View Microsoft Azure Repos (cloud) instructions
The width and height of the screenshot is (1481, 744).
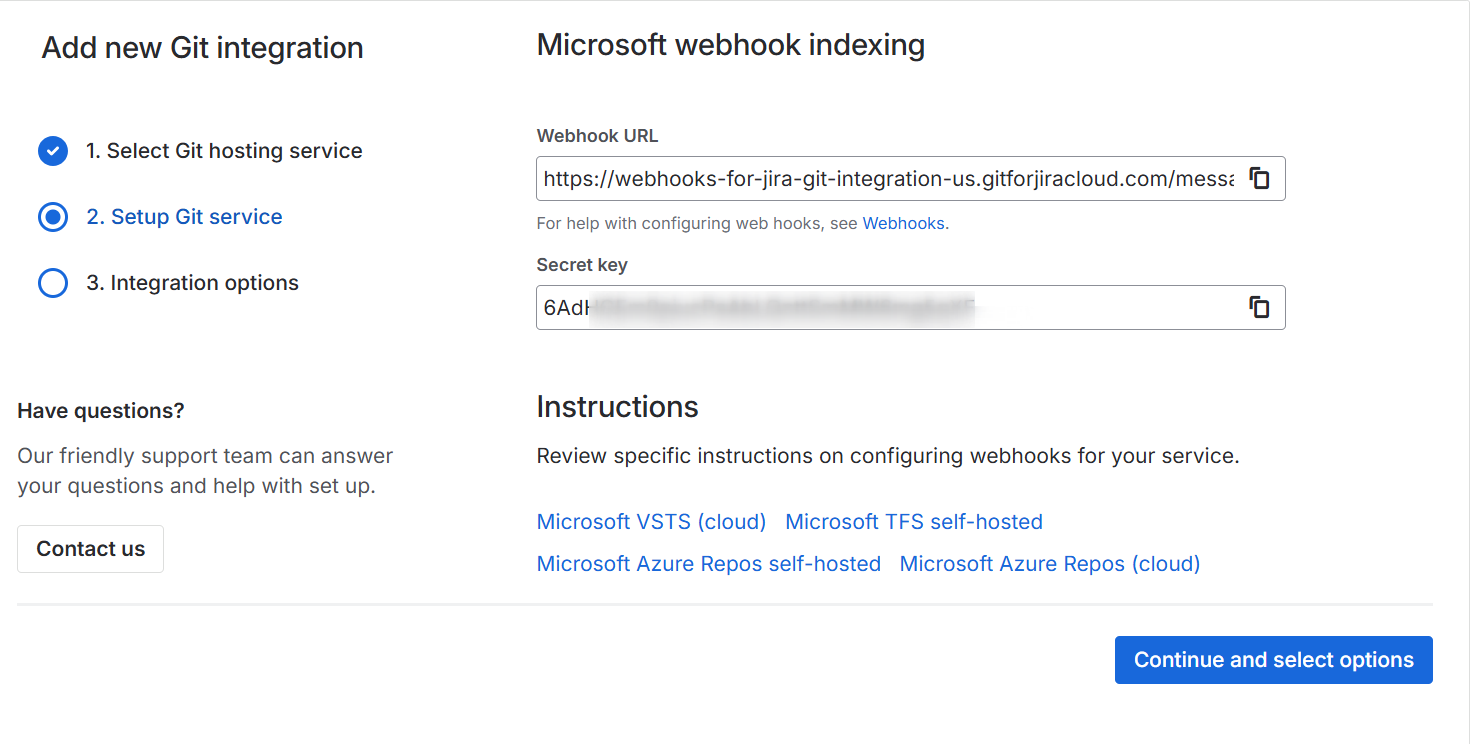[1049, 564]
